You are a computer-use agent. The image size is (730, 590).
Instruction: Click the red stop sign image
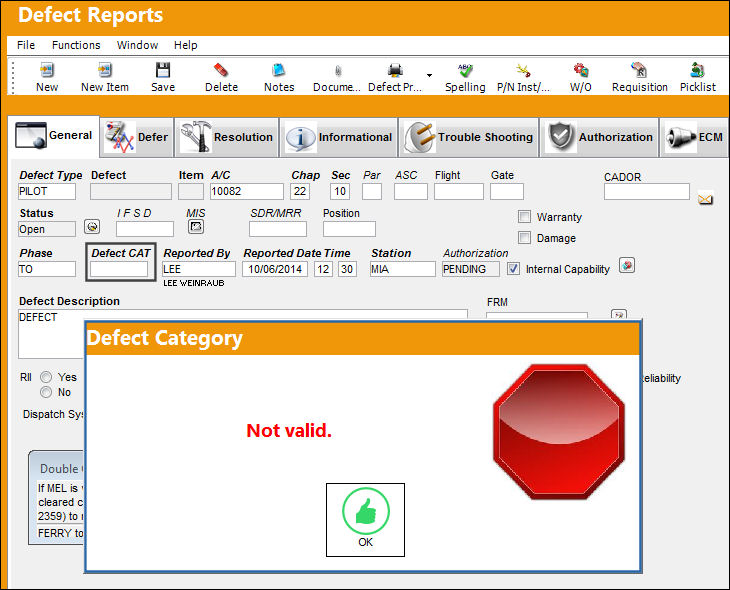click(559, 432)
